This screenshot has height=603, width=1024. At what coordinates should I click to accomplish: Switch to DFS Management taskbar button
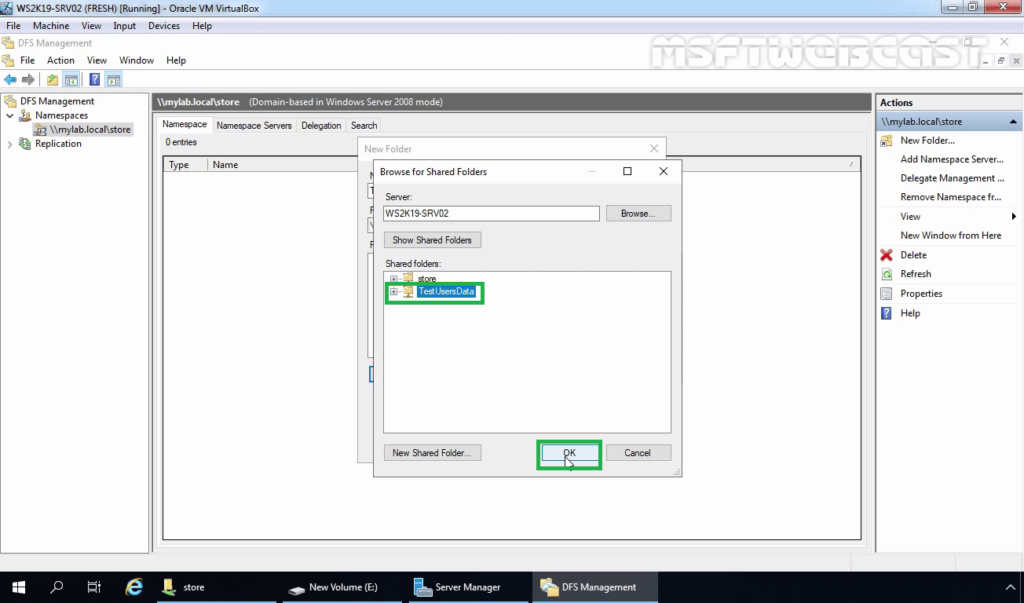(595, 587)
